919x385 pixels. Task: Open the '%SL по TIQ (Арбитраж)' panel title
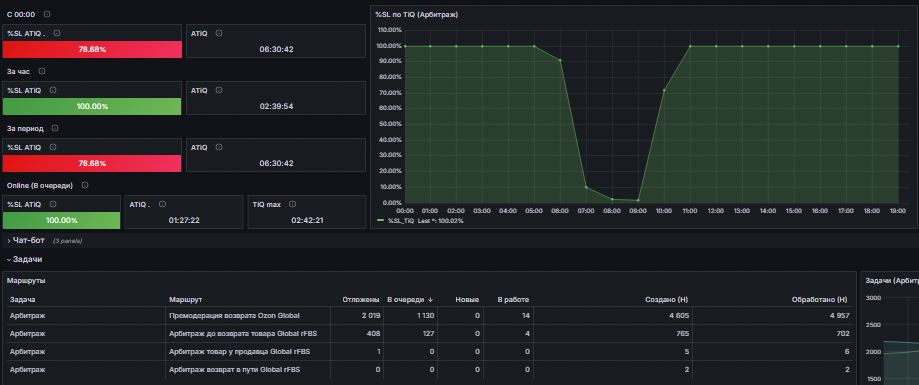click(x=417, y=15)
